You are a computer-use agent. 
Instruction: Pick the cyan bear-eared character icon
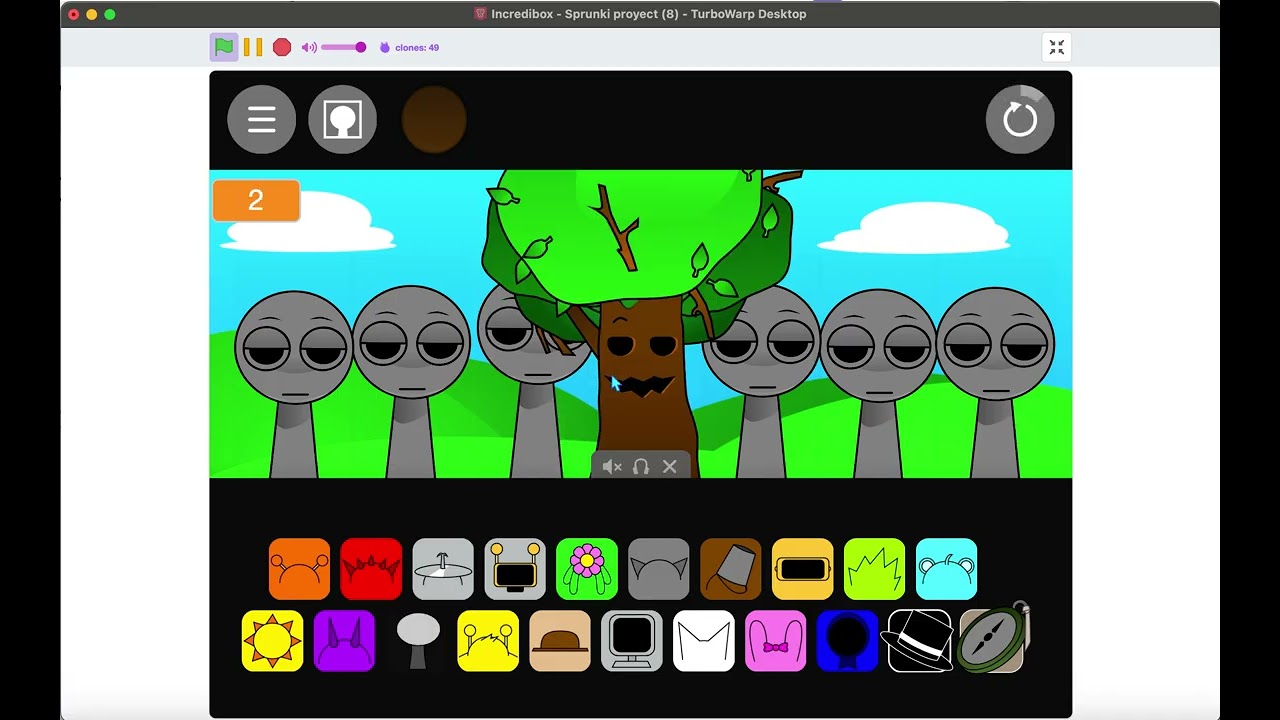pos(947,569)
